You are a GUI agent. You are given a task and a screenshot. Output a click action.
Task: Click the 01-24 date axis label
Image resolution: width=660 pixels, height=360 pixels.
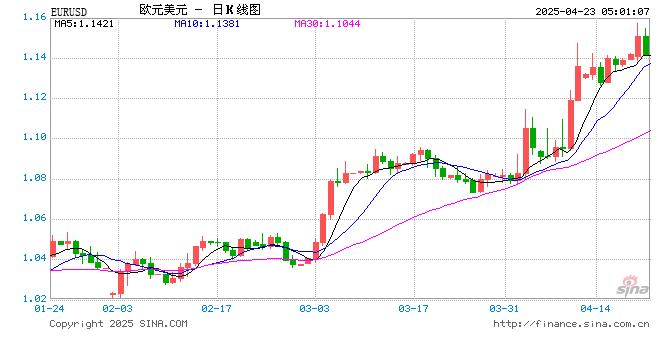(x=49, y=309)
